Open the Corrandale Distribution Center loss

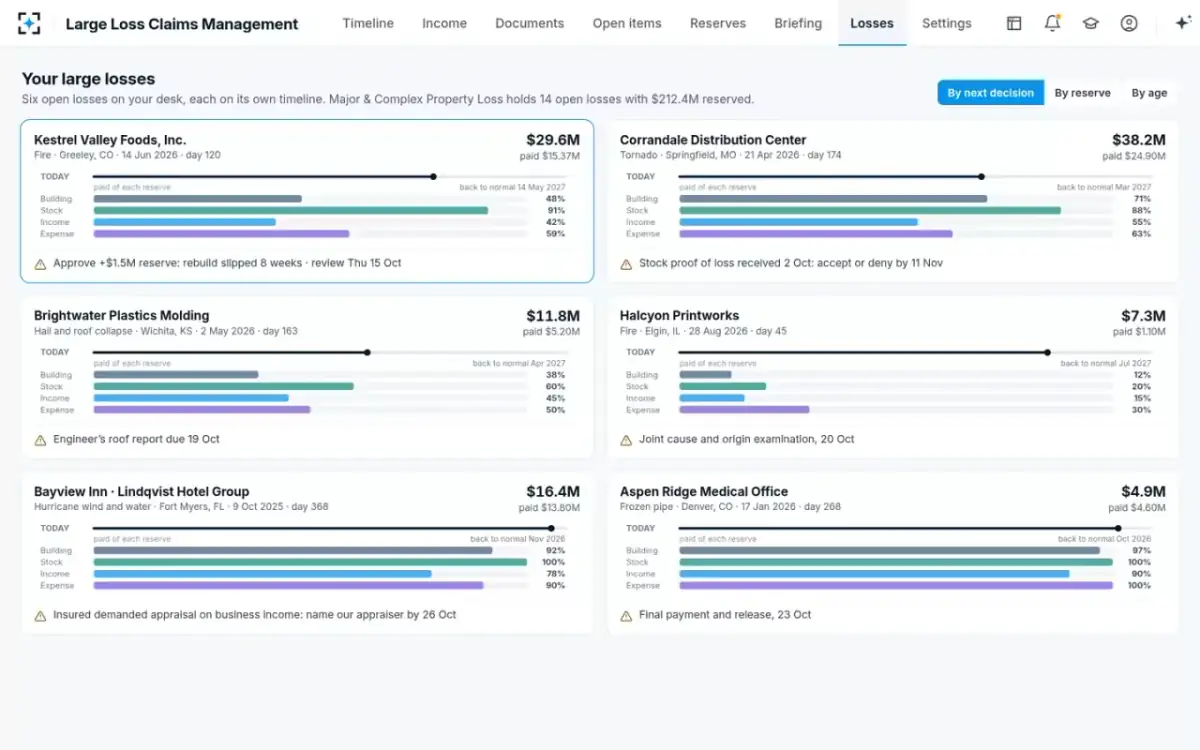pos(893,201)
